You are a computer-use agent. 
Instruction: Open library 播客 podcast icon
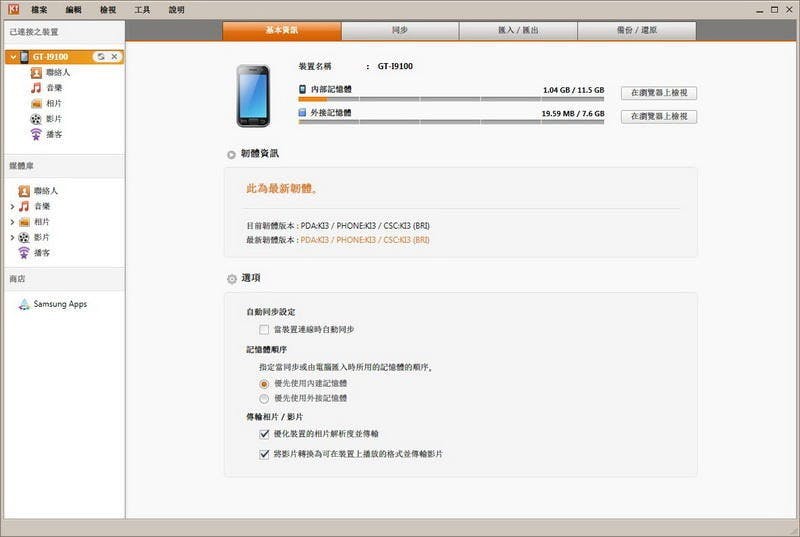24,253
